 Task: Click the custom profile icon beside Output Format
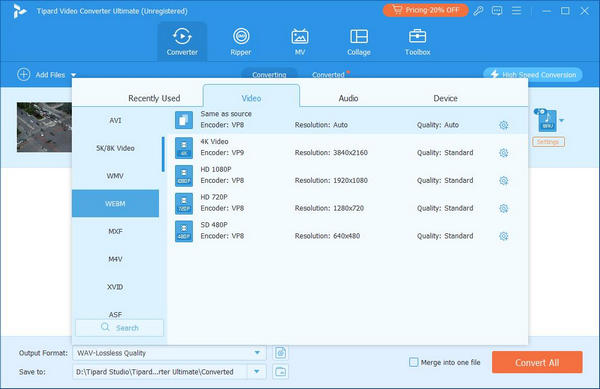(x=280, y=353)
